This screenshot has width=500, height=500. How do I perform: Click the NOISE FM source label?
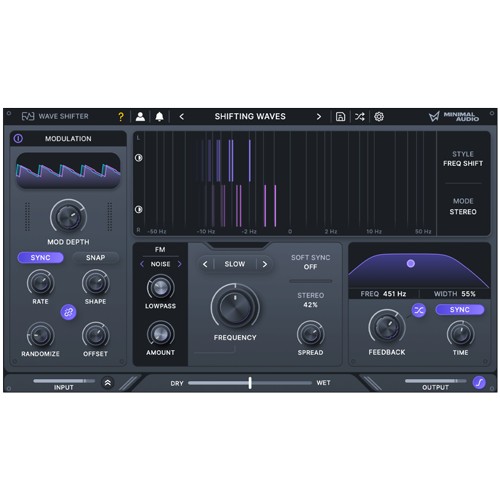160,264
